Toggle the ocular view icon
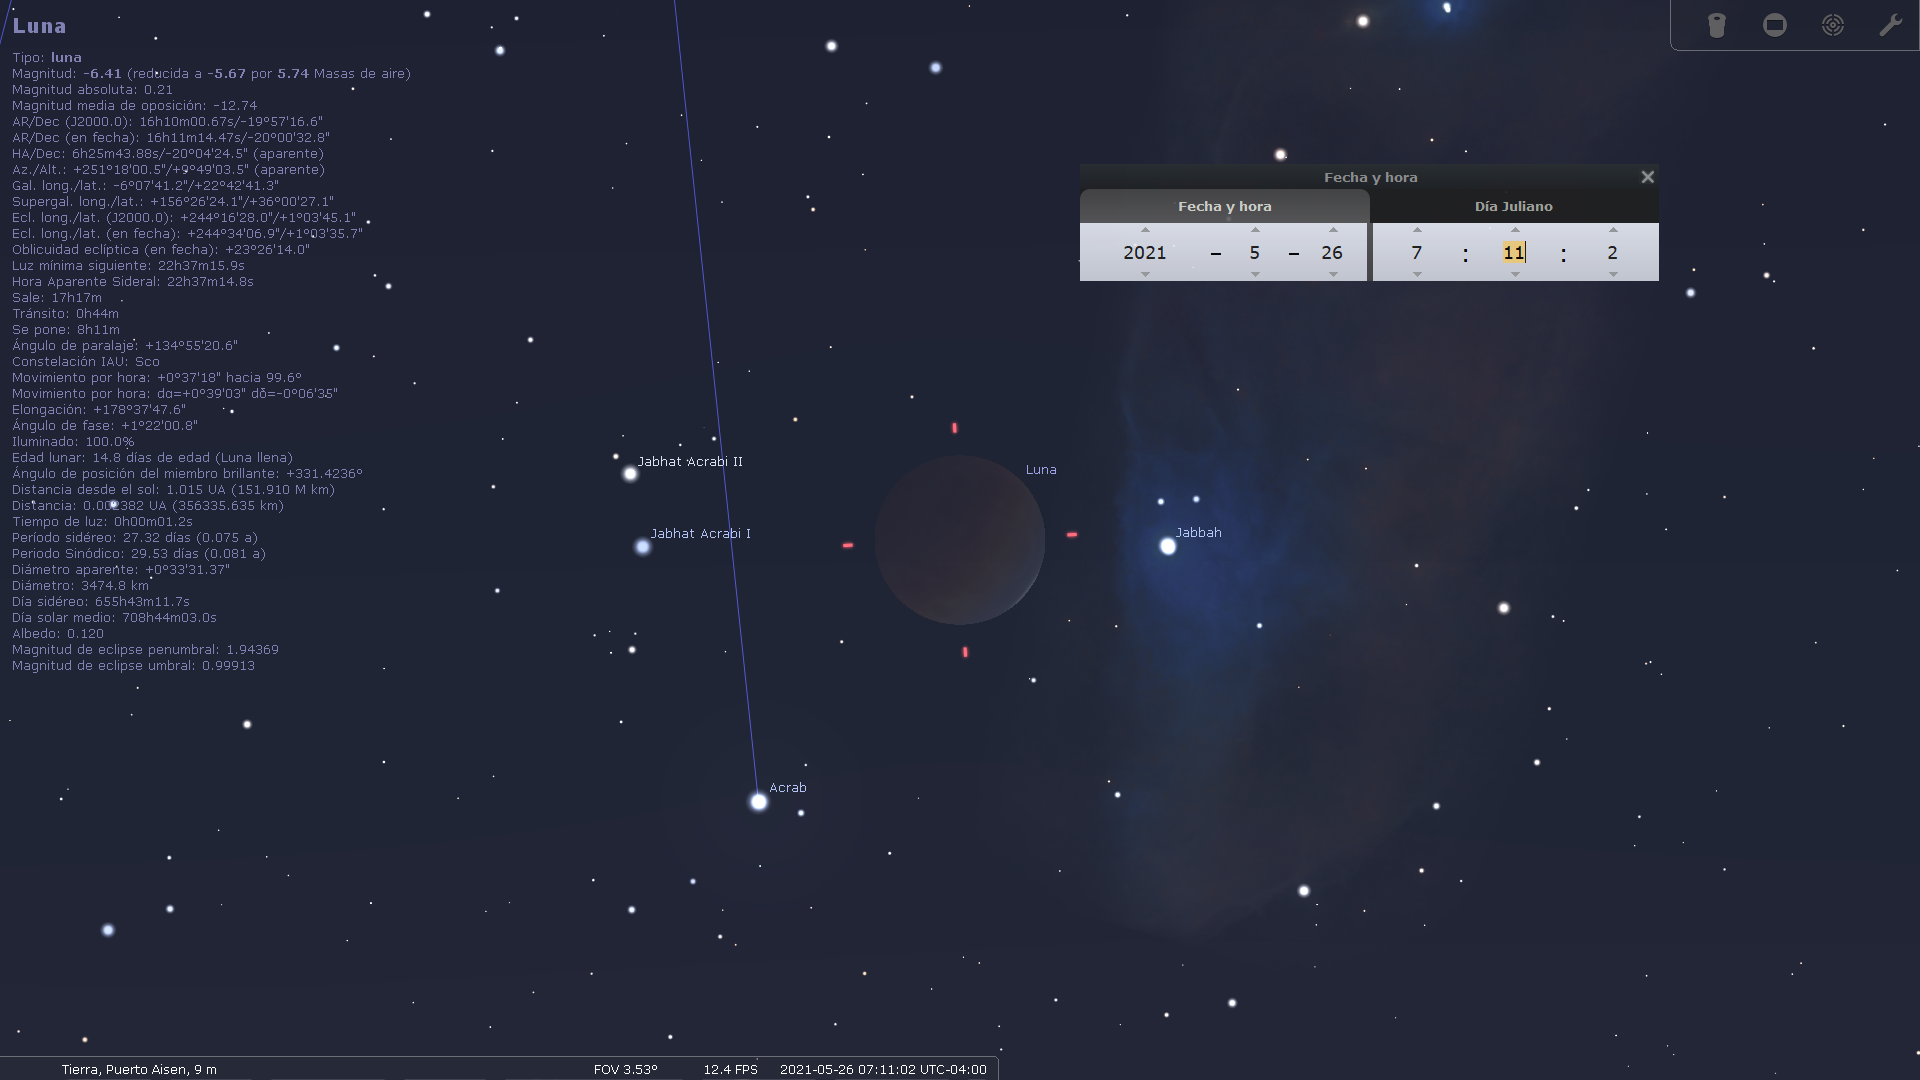Viewport: 1920px width, 1080px height. [x=1716, y=25]
